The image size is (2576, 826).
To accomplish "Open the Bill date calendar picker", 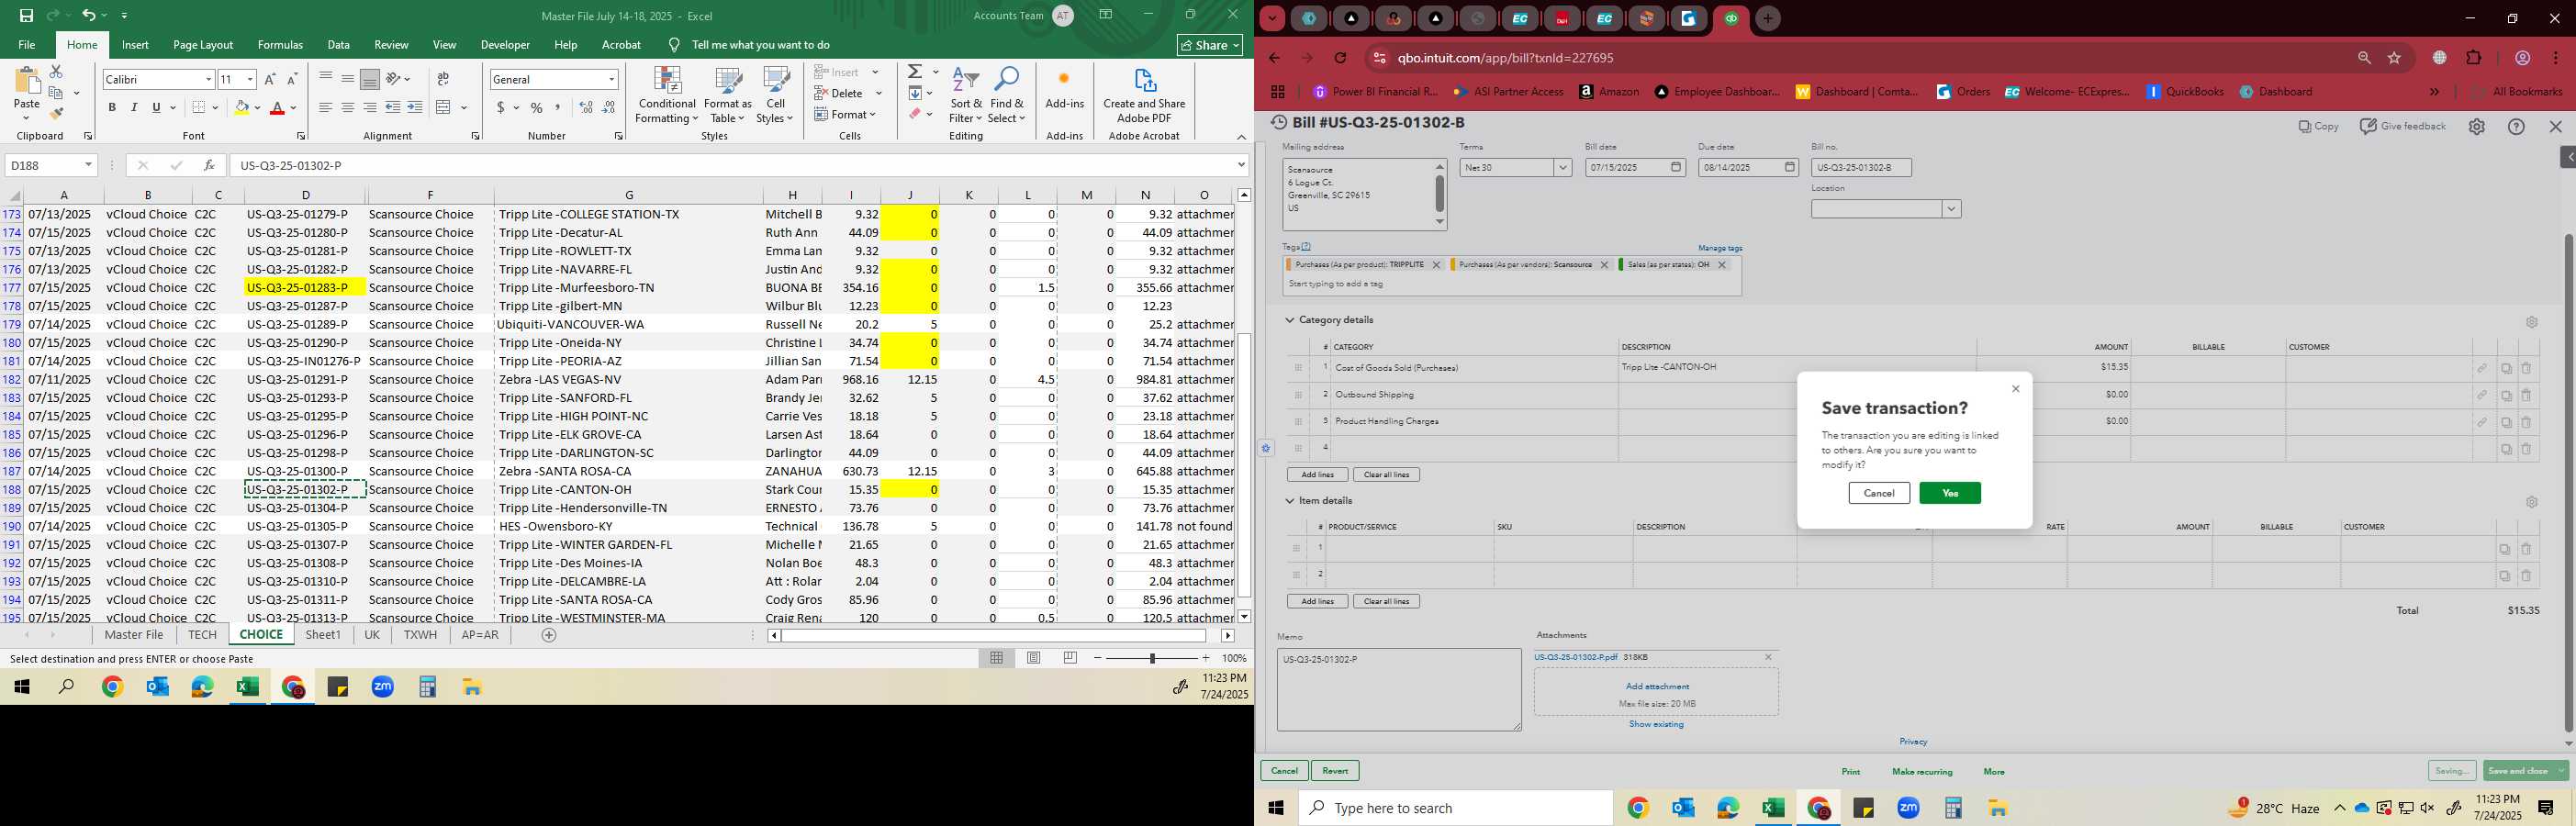I will [x=1676, y=168].
